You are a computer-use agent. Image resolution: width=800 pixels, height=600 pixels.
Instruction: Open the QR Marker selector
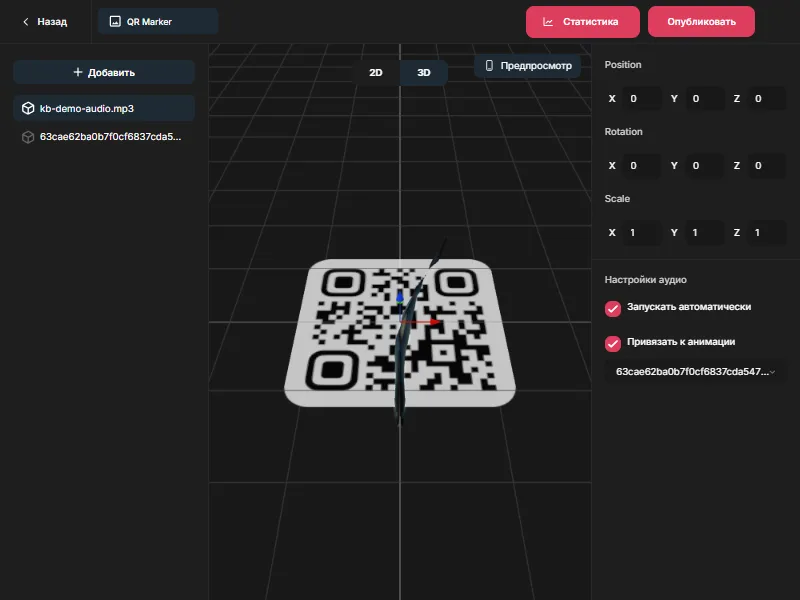point(158,21)
